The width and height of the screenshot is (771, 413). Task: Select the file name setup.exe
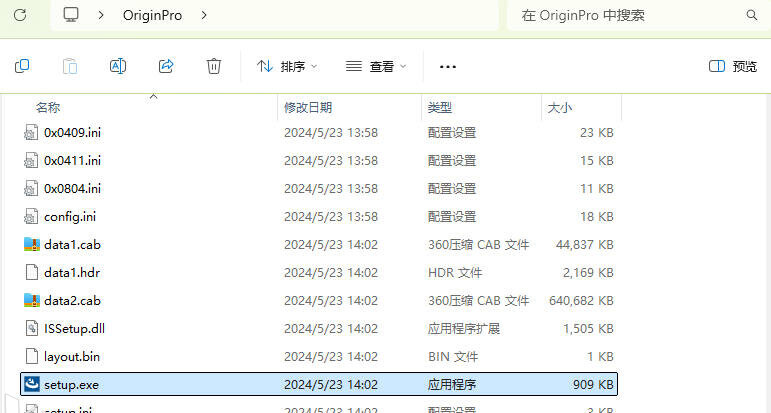[71, 384]
